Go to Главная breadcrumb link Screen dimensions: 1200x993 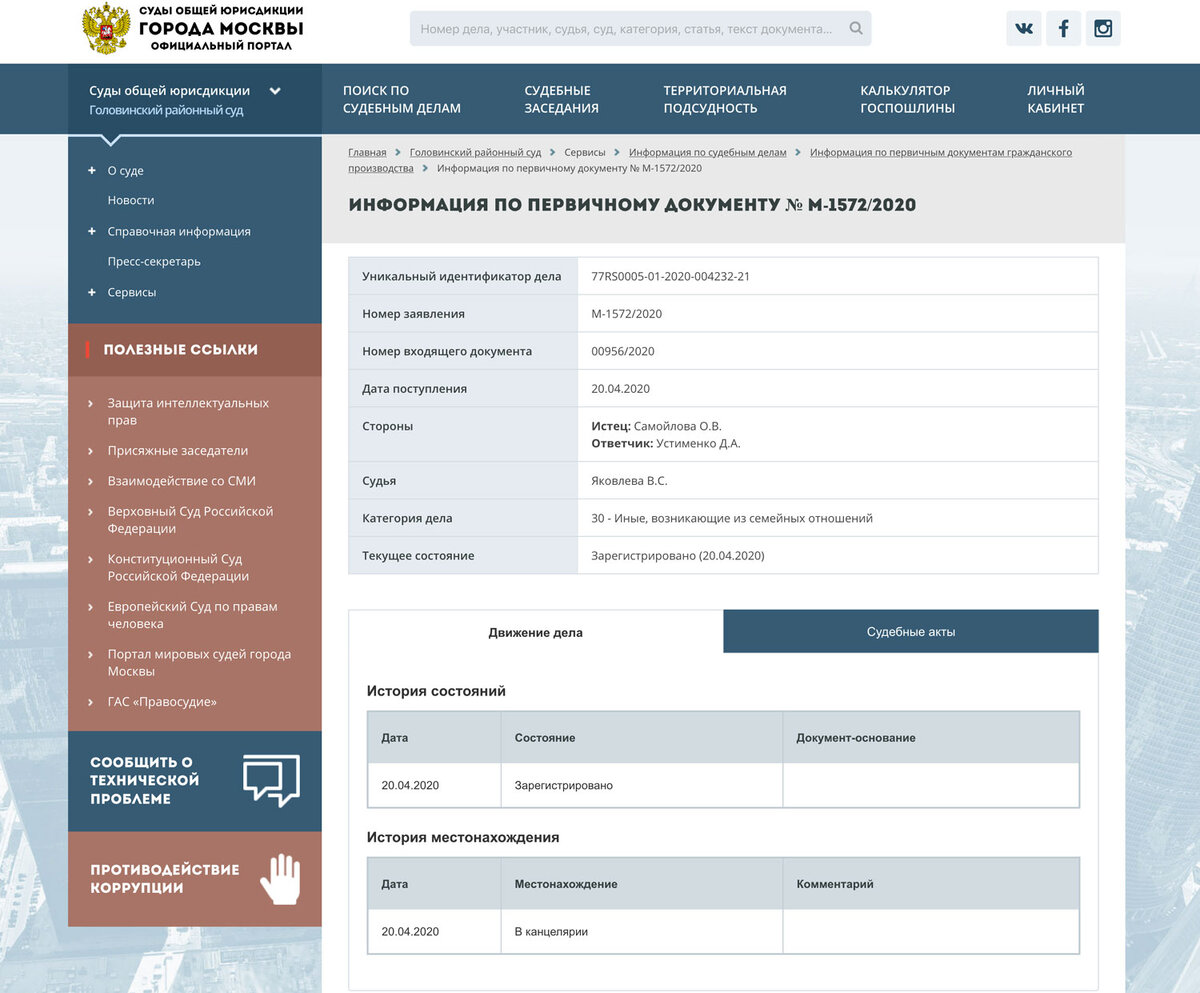(x=367, y=153)
